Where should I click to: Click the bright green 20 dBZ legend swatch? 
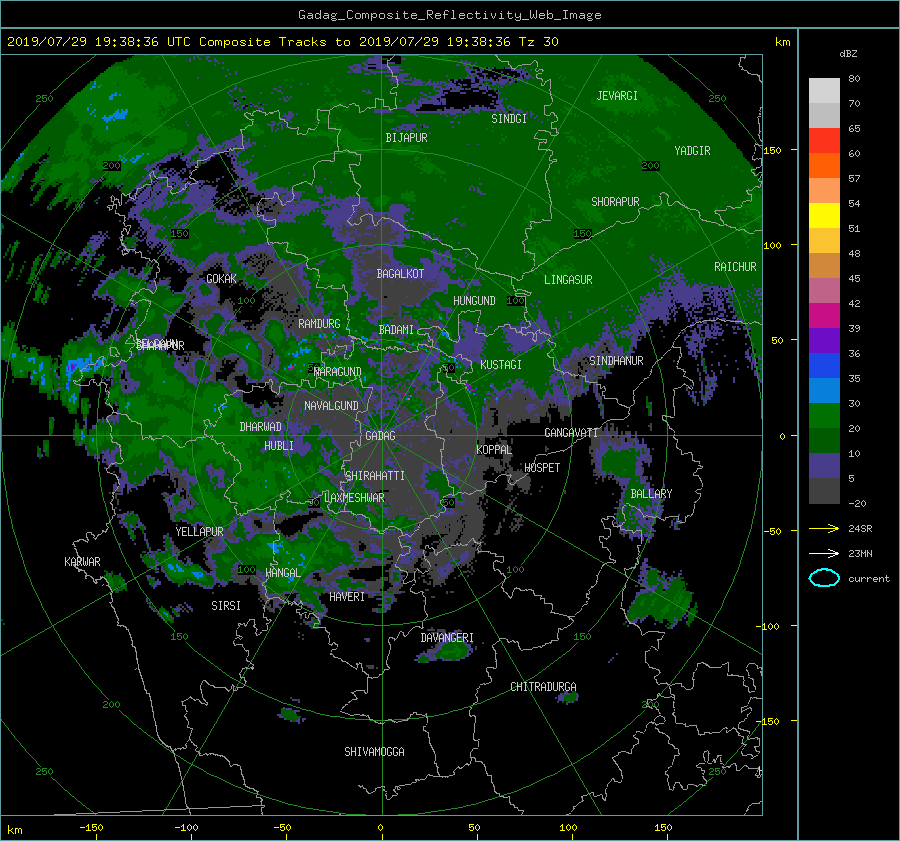pyautogui.click(x=824, y=416)
